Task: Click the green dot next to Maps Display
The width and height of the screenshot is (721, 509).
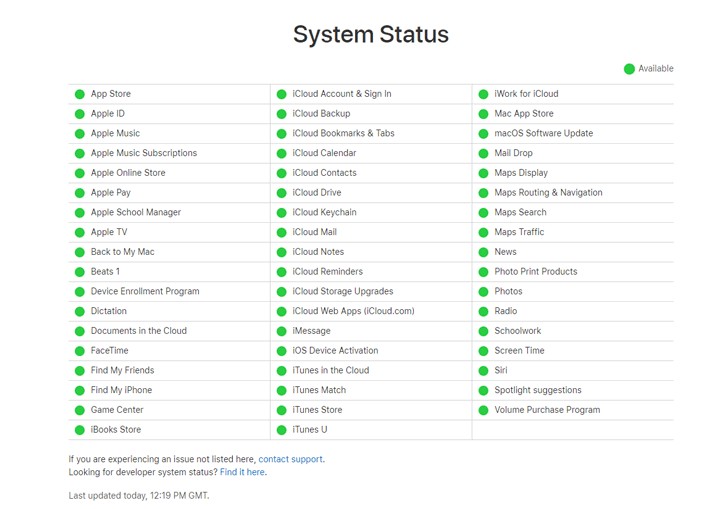Action: [x=483, y=173]
